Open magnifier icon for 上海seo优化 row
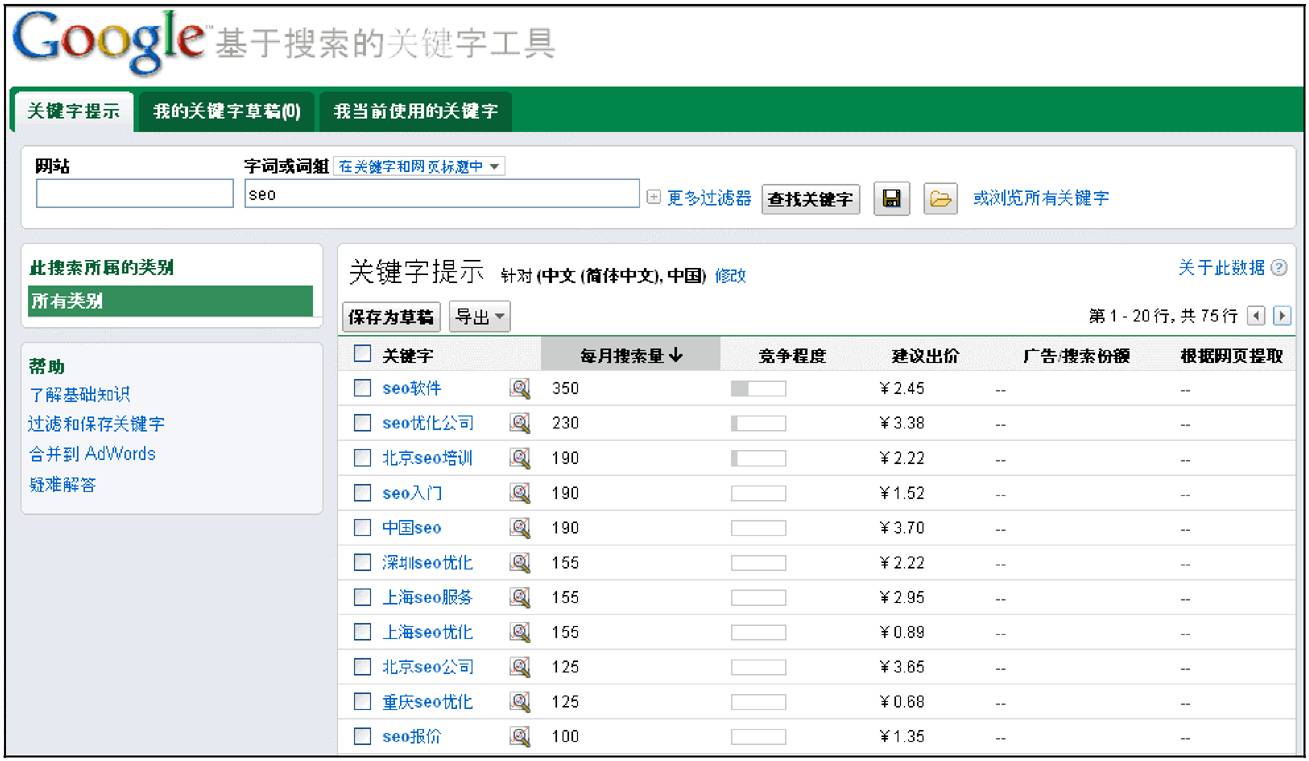This screenshot has height=761, width=1309. [x=520, y=632]
